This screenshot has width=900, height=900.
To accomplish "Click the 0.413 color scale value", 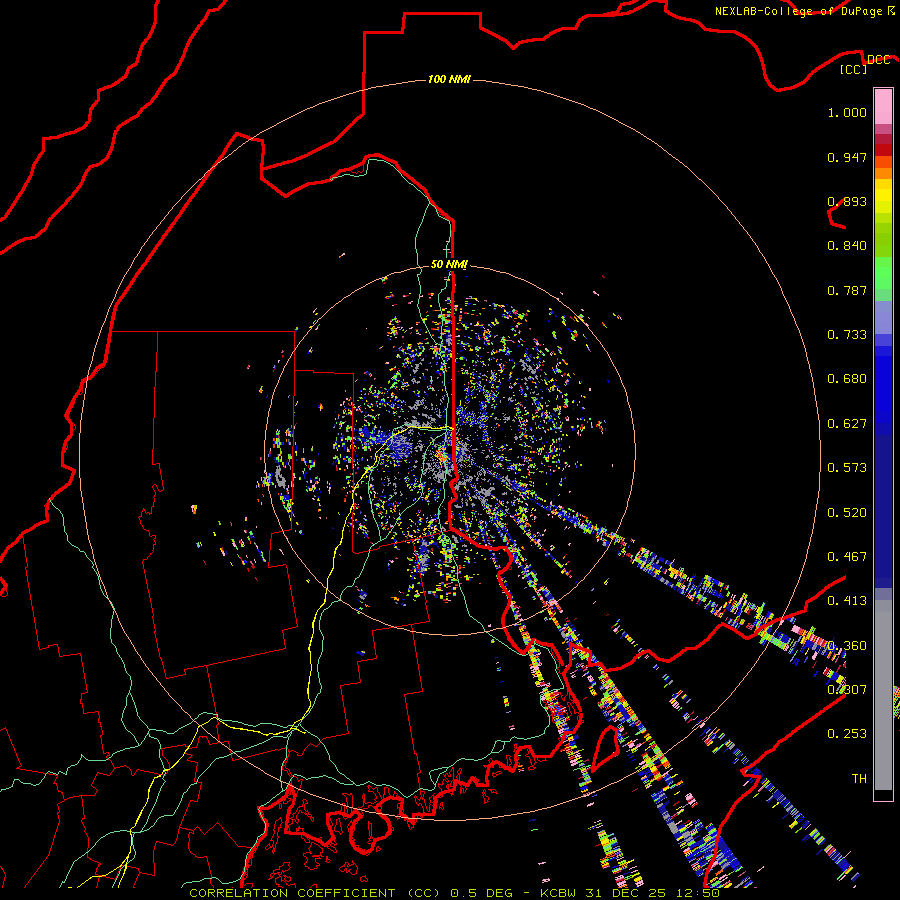I will point(847,601).
